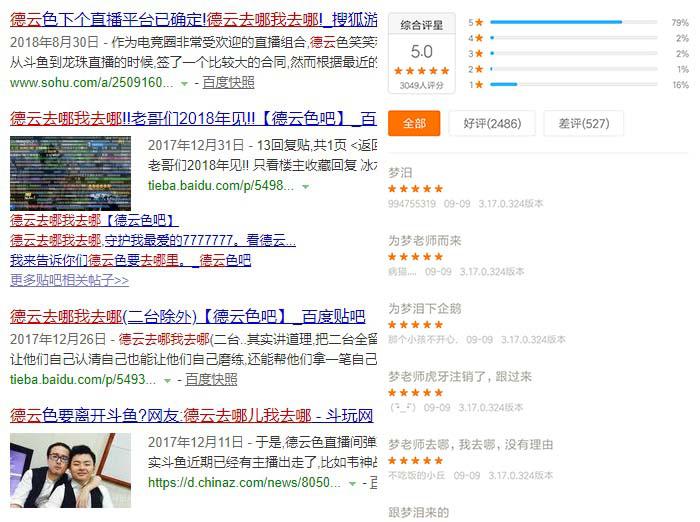Viewport: 700px width, 522px height.
Task: Open the Sohu result about 德云色下个直播平台已确定
Action: (x=193, y=20)
